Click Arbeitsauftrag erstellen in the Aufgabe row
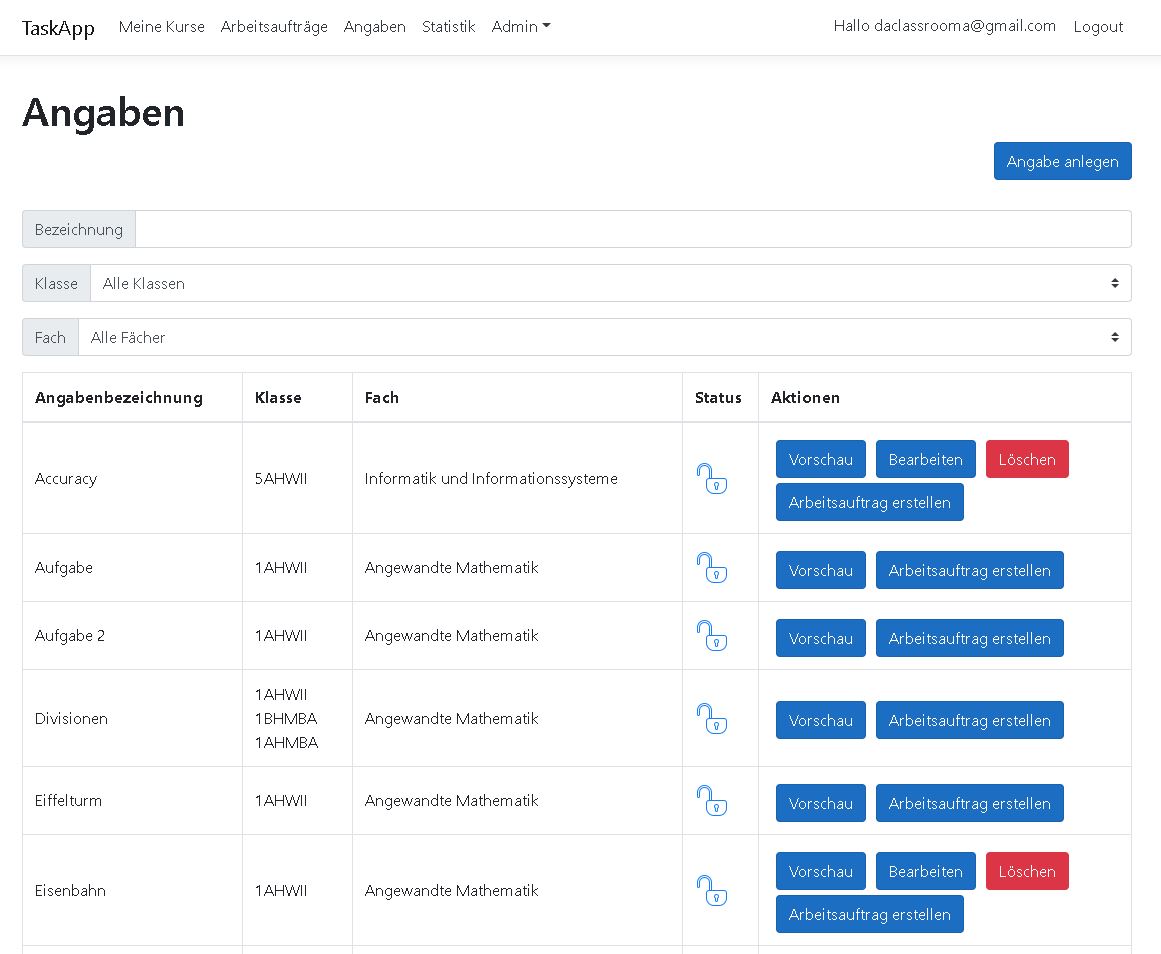 coord(969,570)
